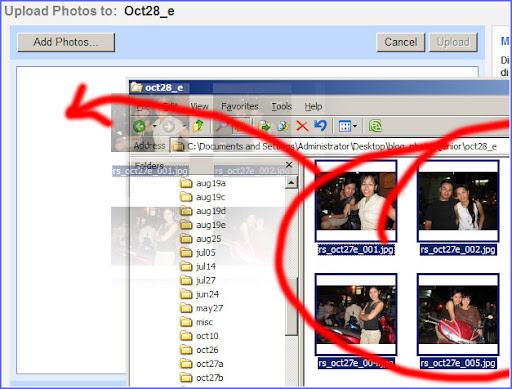Close the Folders pane
This screenshot has width=512, height=389.
pos(289,165)
